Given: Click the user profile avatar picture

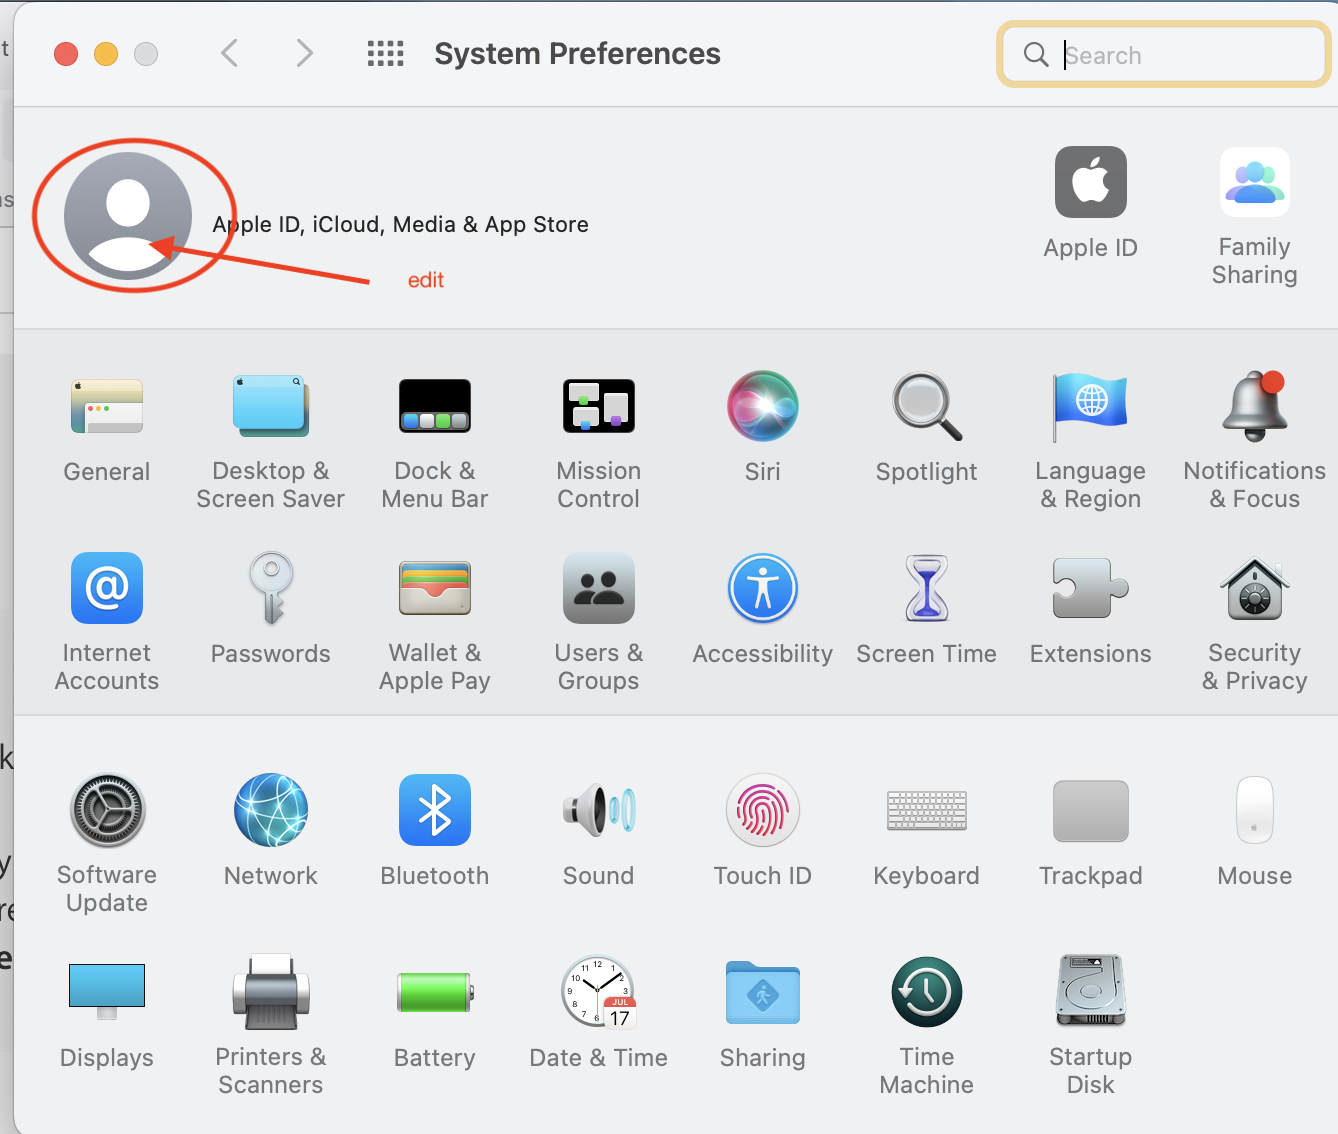Looking at the screenshot, I should pos(128,216).
